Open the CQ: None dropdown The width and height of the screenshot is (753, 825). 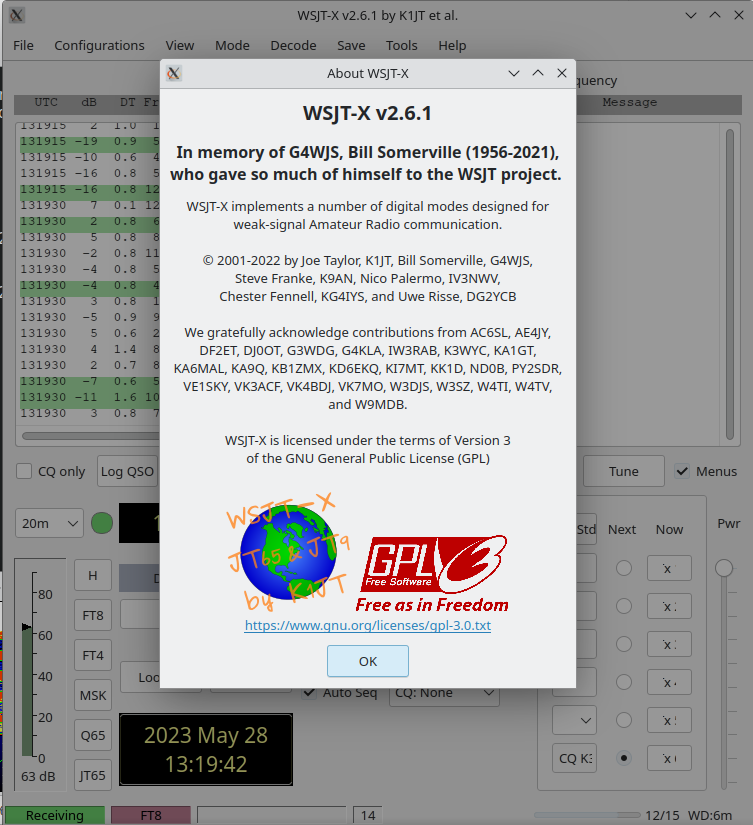pyautogui.click(x=444, y=693)
